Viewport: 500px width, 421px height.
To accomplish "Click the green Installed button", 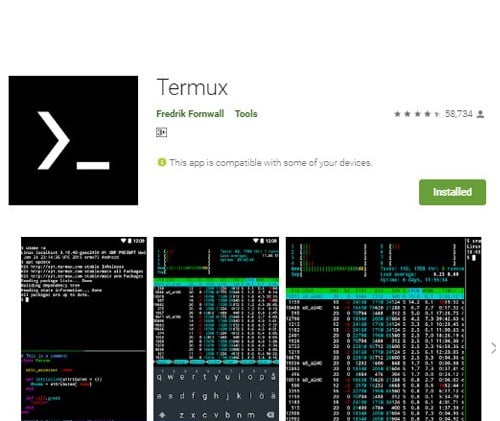I will click(452, 192).
